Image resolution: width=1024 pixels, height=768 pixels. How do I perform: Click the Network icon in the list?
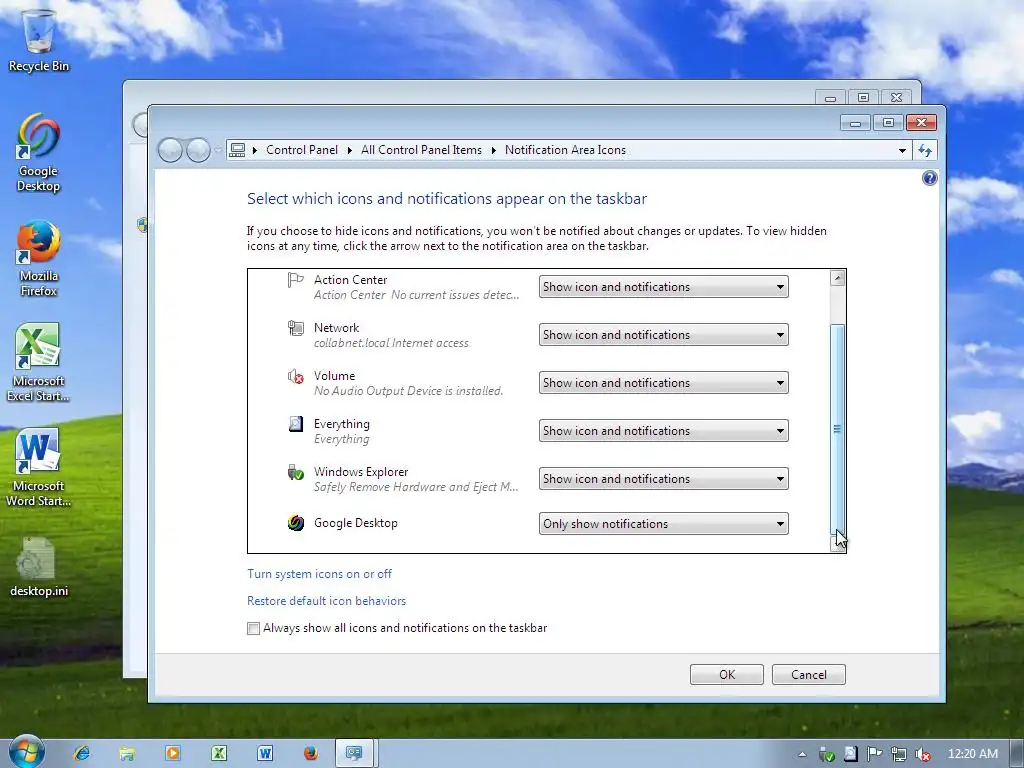pyautogui.click(x=296, y=328)
